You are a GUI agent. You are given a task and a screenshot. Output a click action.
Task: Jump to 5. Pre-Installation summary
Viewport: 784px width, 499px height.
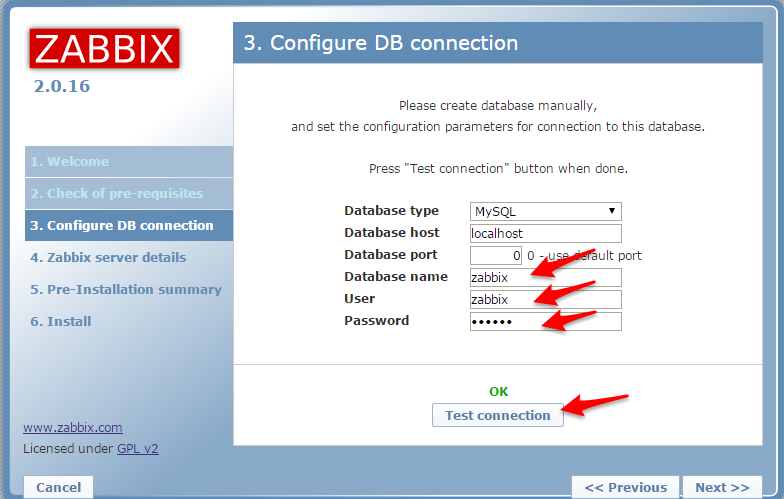125,290
